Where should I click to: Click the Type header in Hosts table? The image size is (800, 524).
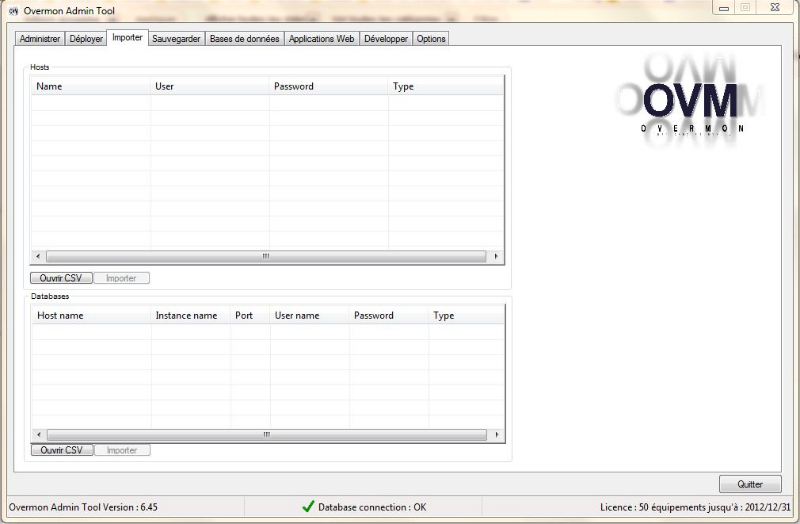point(446,86)
